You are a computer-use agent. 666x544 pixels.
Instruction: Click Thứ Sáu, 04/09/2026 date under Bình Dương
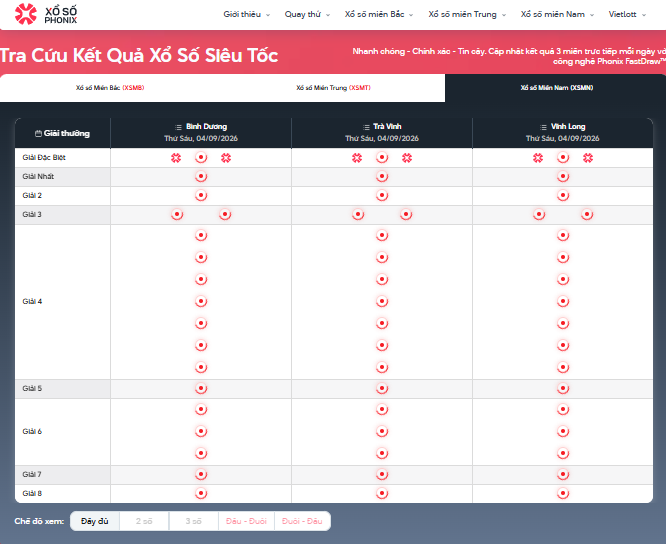click(201, 138)
